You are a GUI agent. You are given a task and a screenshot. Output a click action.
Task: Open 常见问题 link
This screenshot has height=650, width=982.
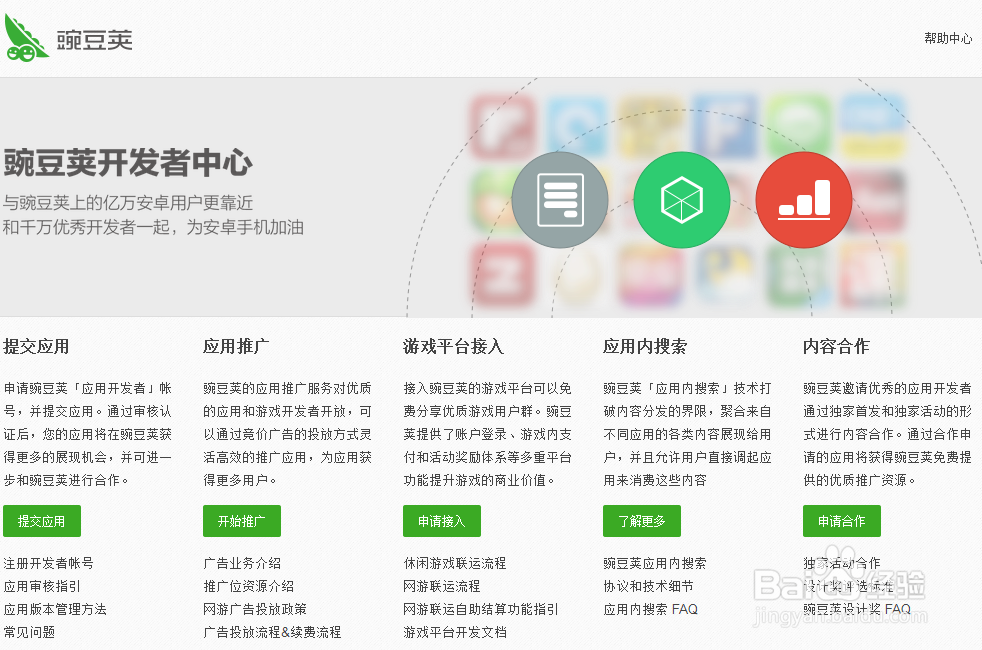pos(29,632)
